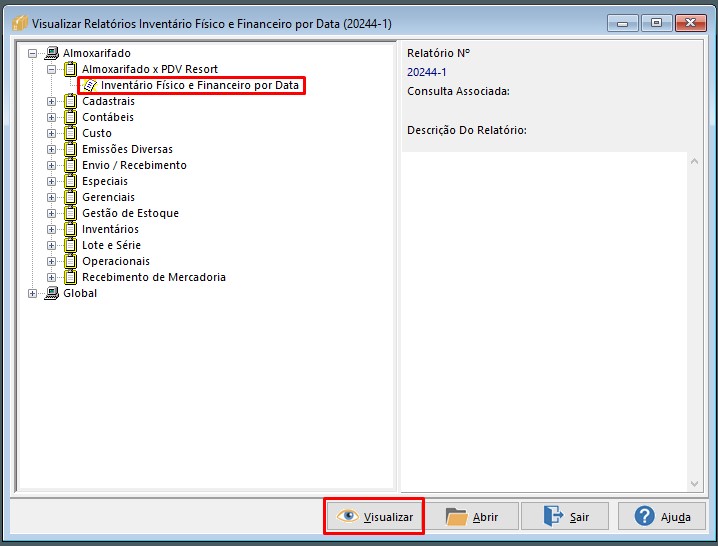Click clipboard icon beside Operacionais

pos(70,262)
